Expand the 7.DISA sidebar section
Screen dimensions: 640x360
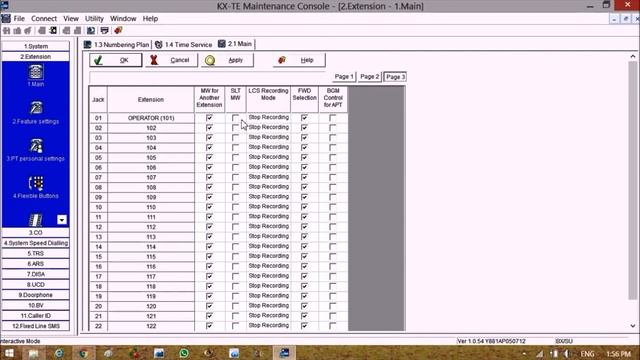pyautogui.click(x=36, y=274)
